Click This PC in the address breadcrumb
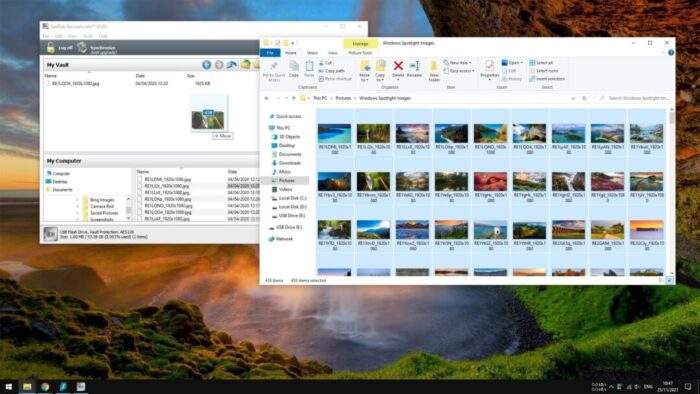Image resolution: width=700 pixels, height=394 pixels. point(320,98)
